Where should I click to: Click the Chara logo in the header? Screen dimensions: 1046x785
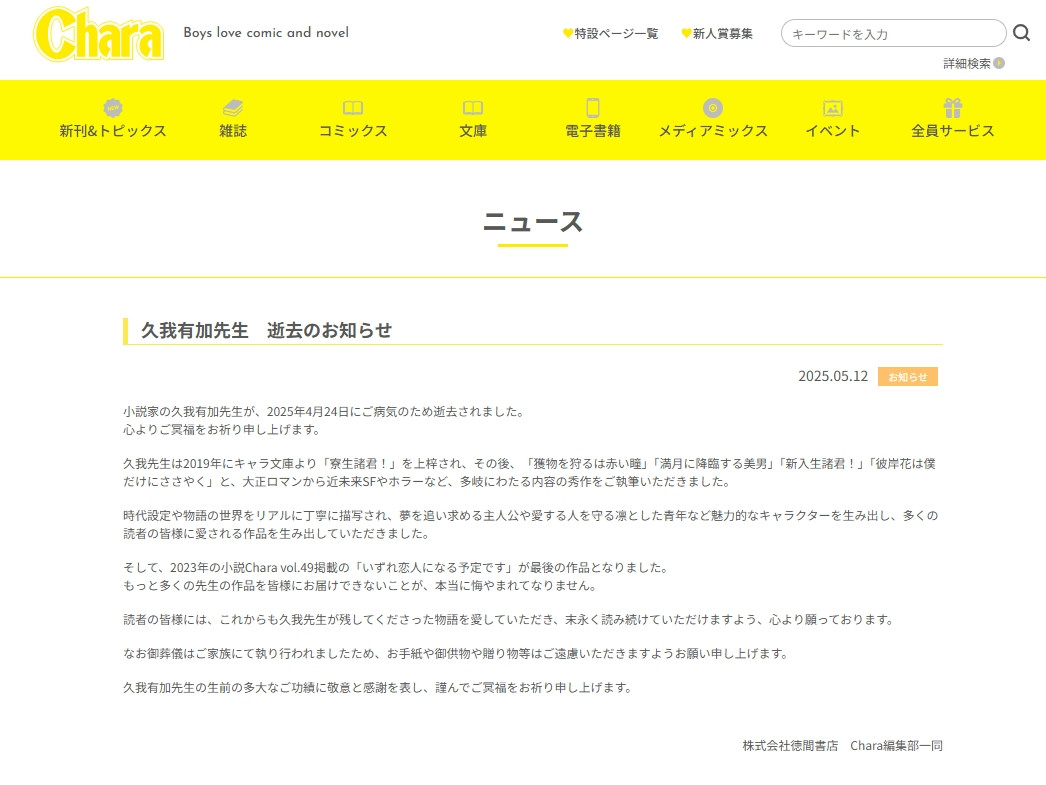(x=99, y=33)
